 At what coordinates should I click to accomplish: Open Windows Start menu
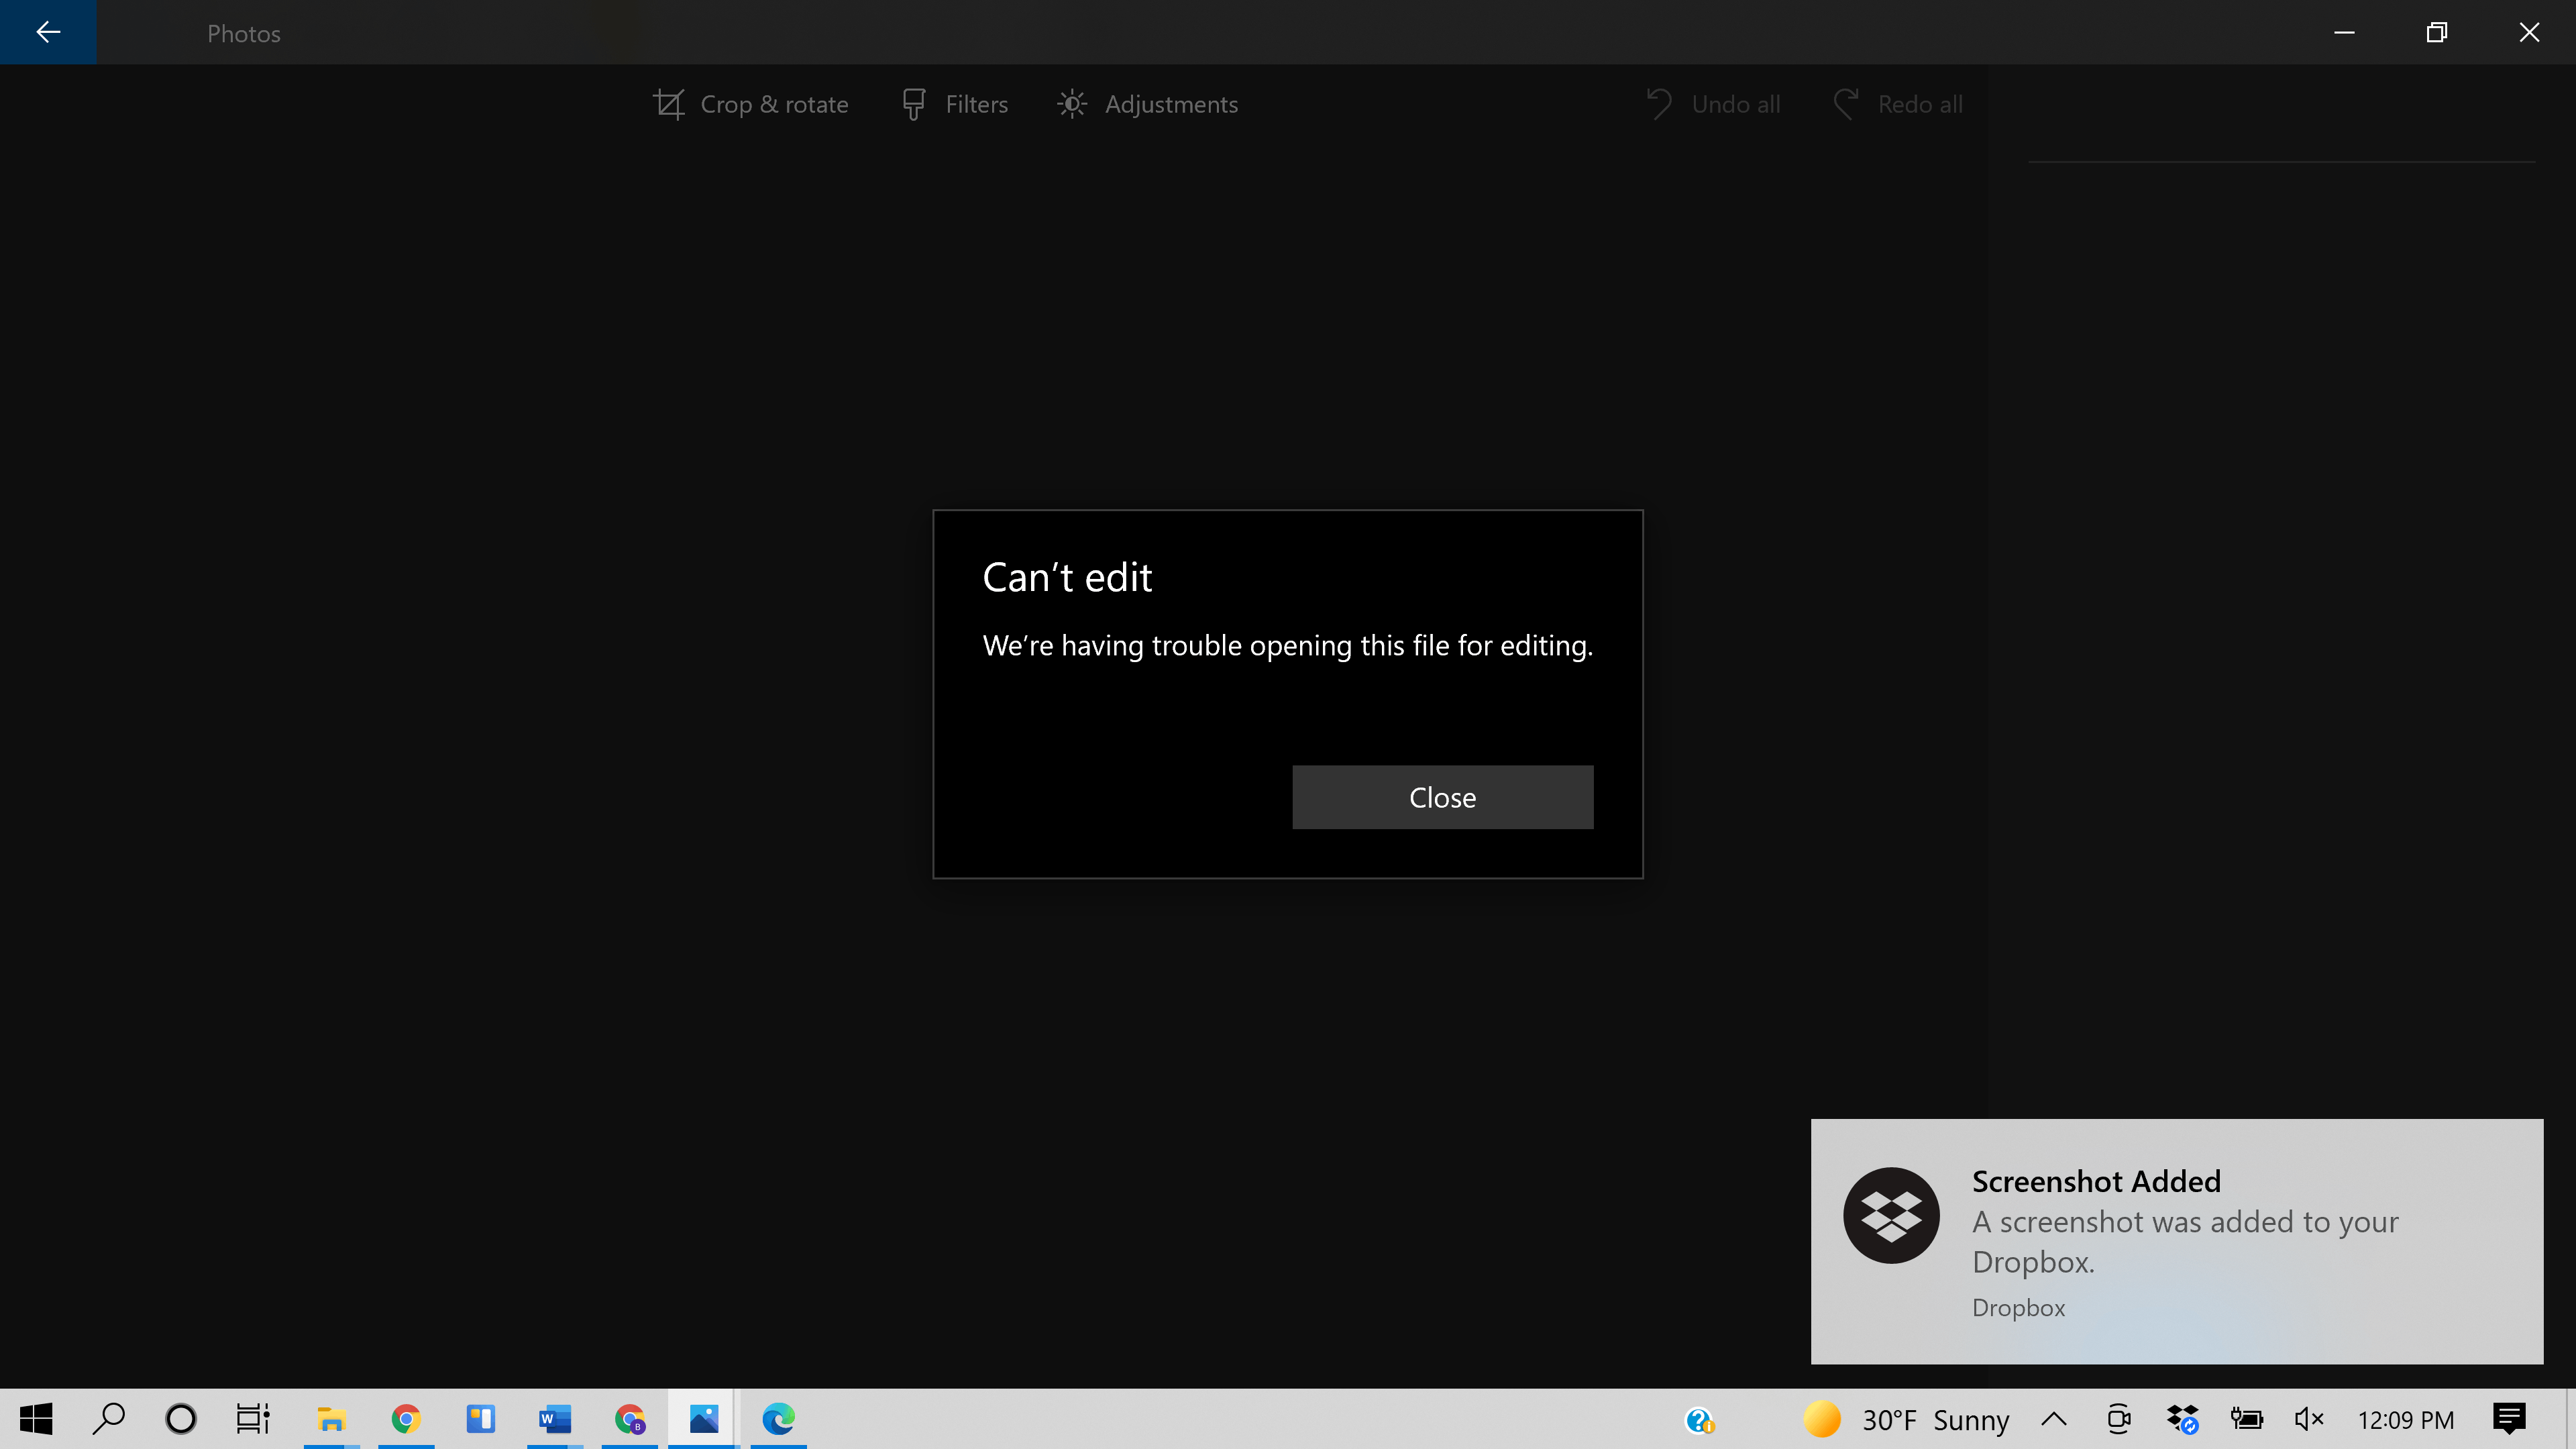point(36,1419)
